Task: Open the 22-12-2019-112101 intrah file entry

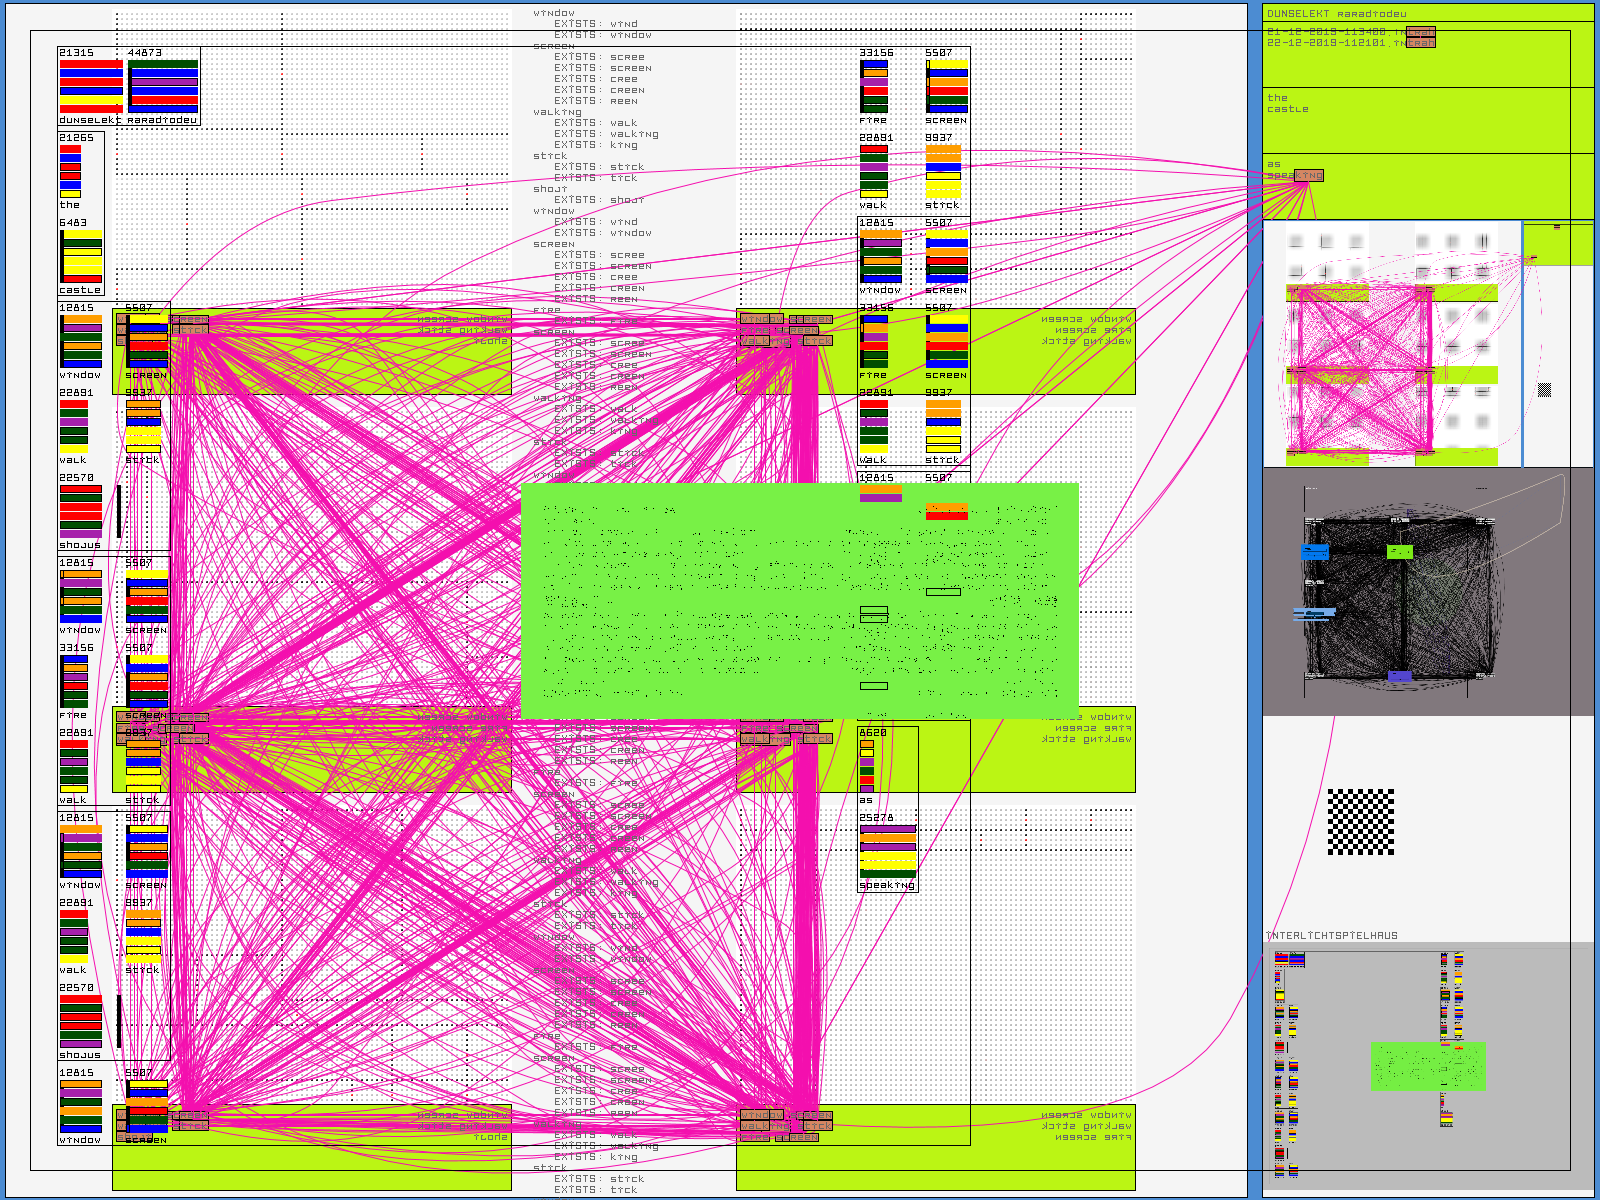Action: point(1350,43)
